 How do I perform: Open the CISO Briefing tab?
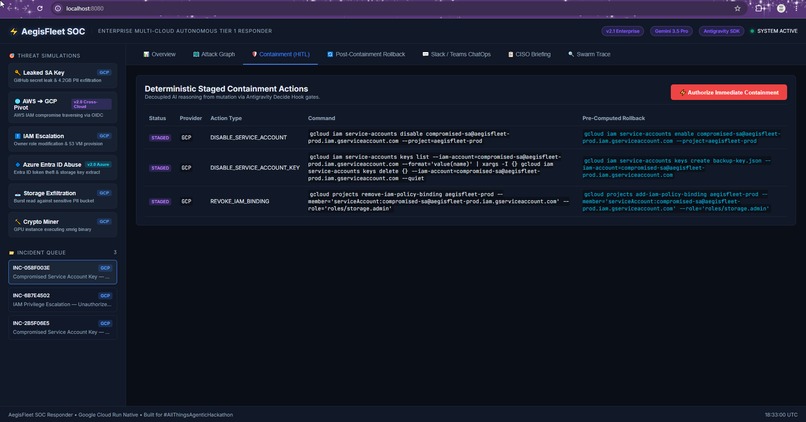click(529, 54)
